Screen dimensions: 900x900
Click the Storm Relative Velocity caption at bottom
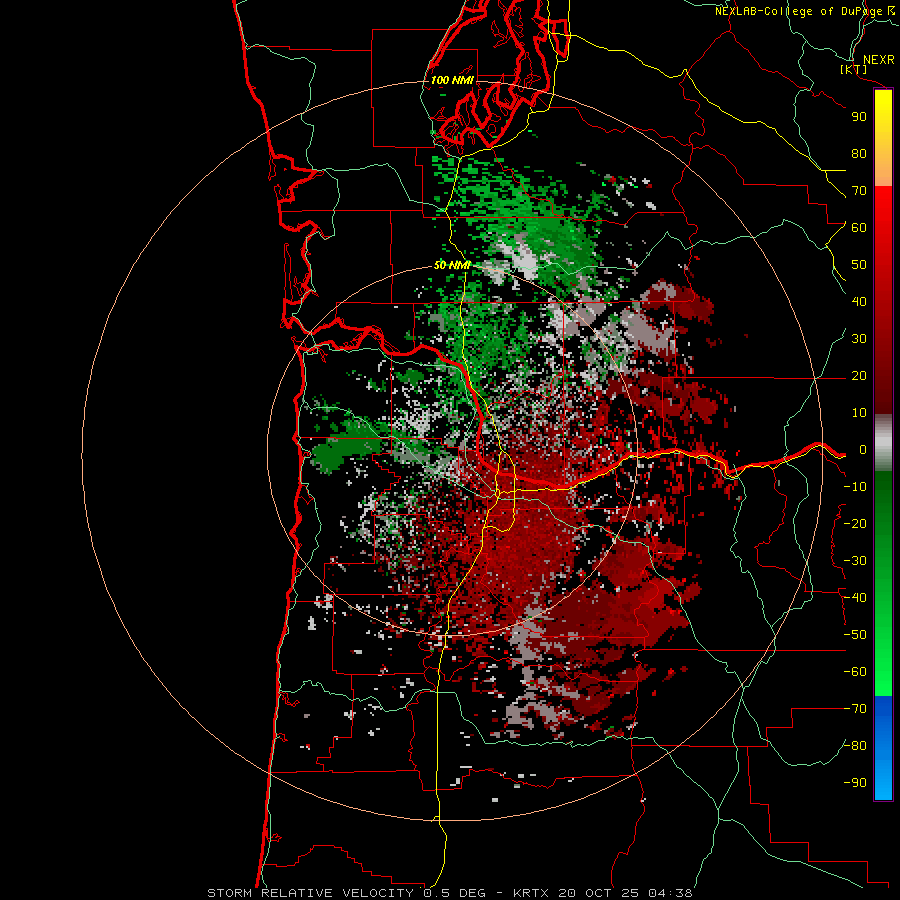(x=449, y=893)
